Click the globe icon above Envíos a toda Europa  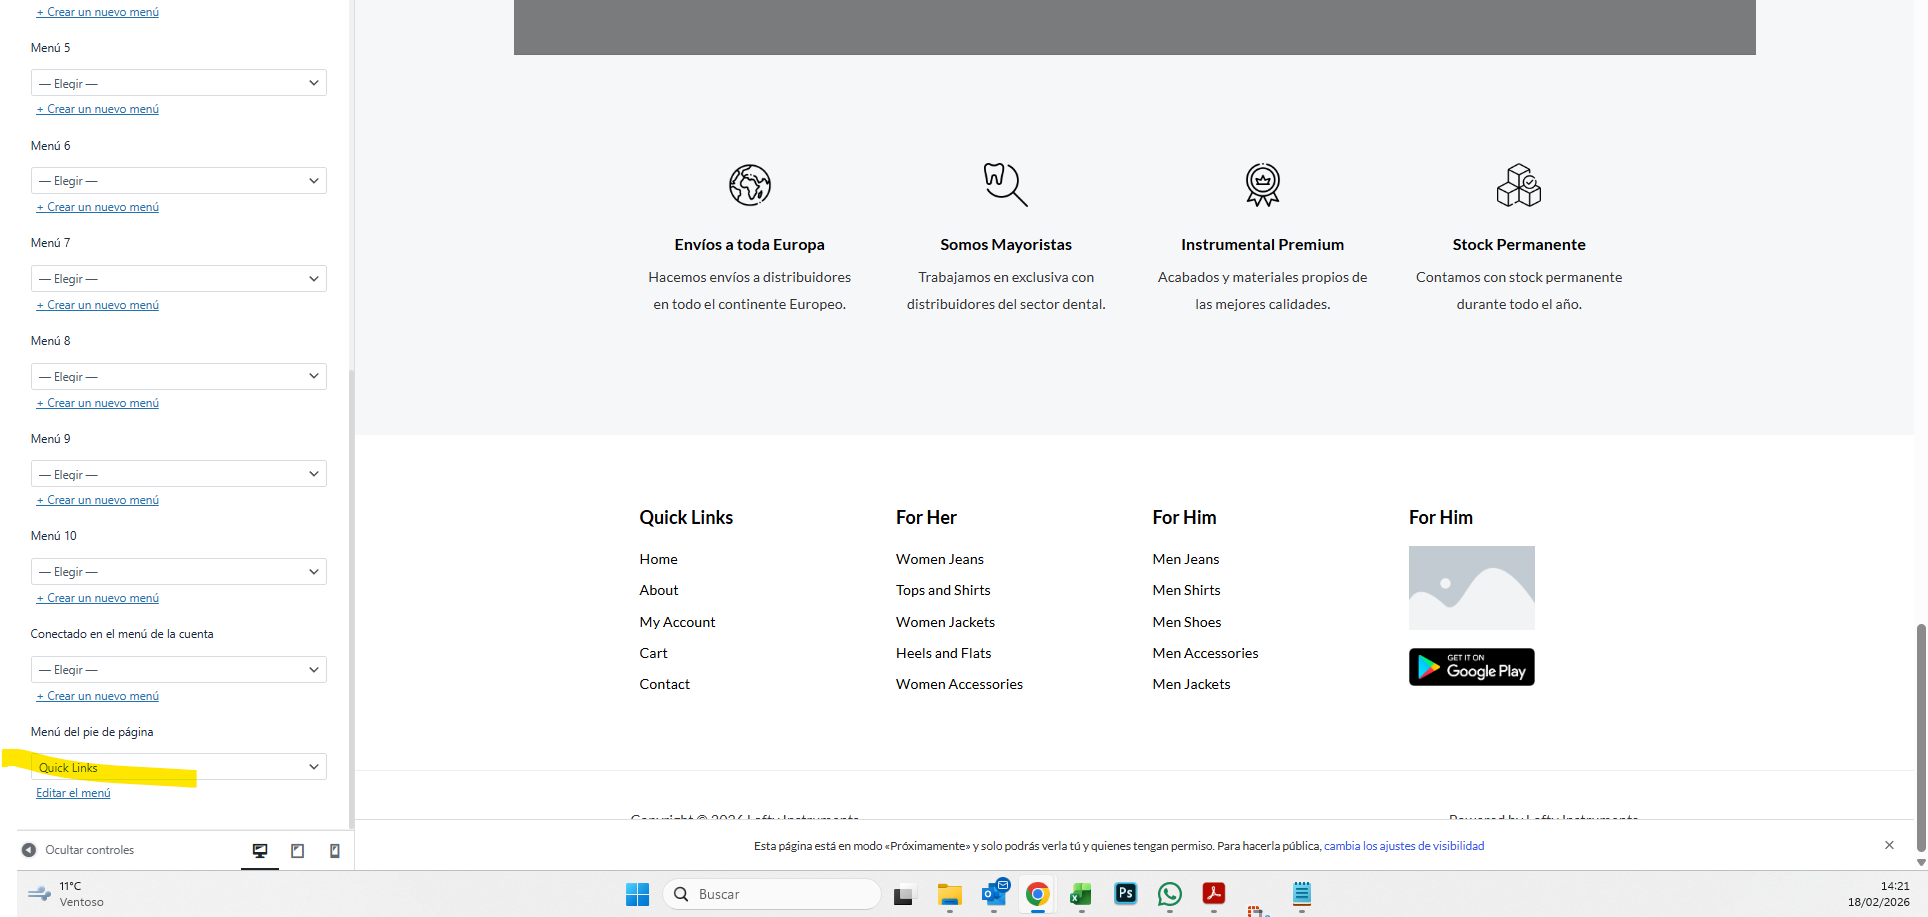click(749, 185)
